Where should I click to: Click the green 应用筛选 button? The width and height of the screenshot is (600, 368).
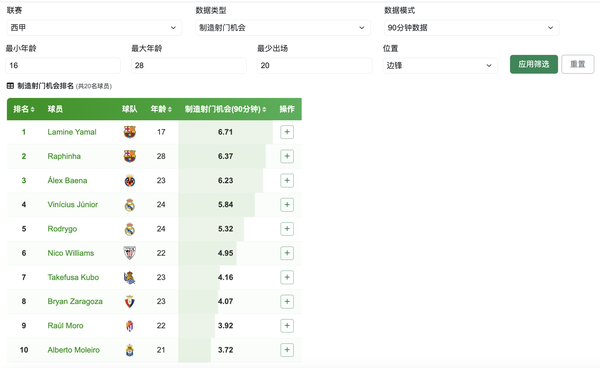[x=534, y=64]
